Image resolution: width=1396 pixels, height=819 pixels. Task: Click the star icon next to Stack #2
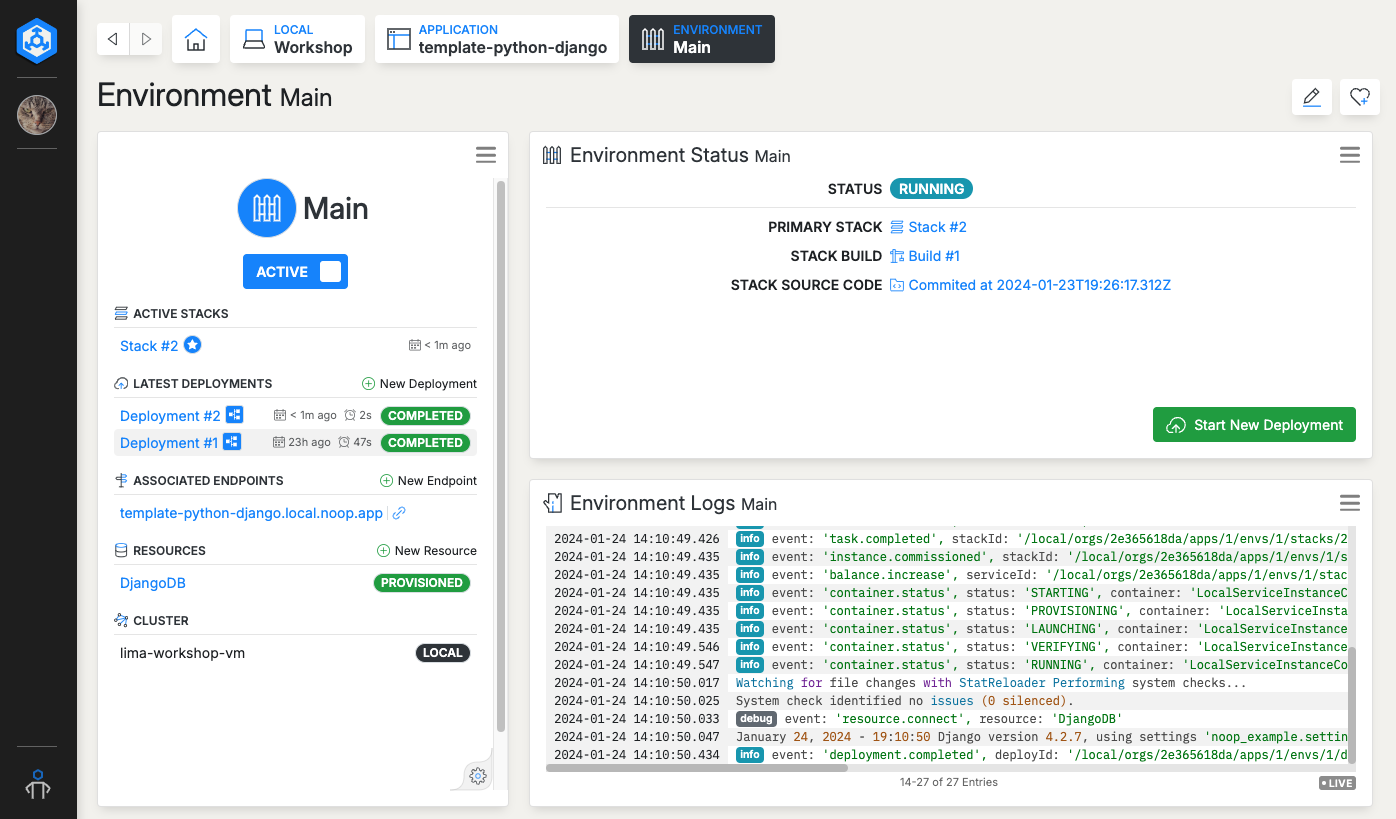[190, 345]
